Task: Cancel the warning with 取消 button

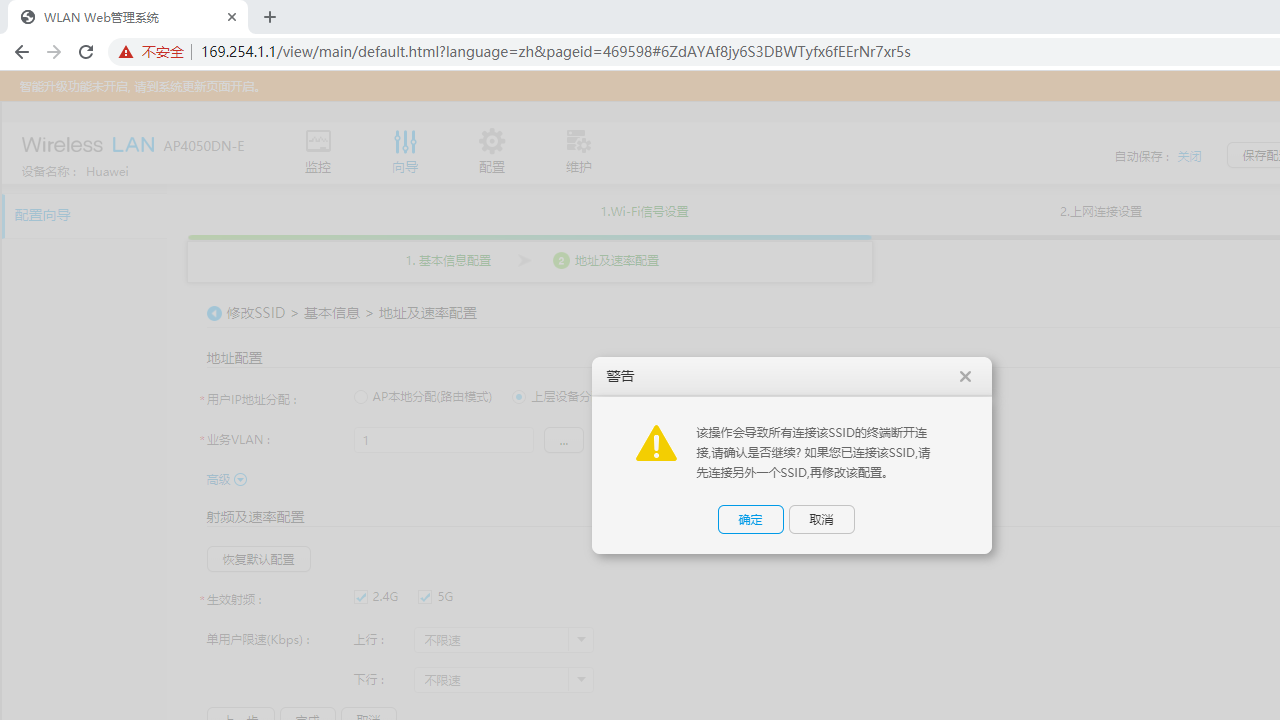Action: (x=821, y=519)
